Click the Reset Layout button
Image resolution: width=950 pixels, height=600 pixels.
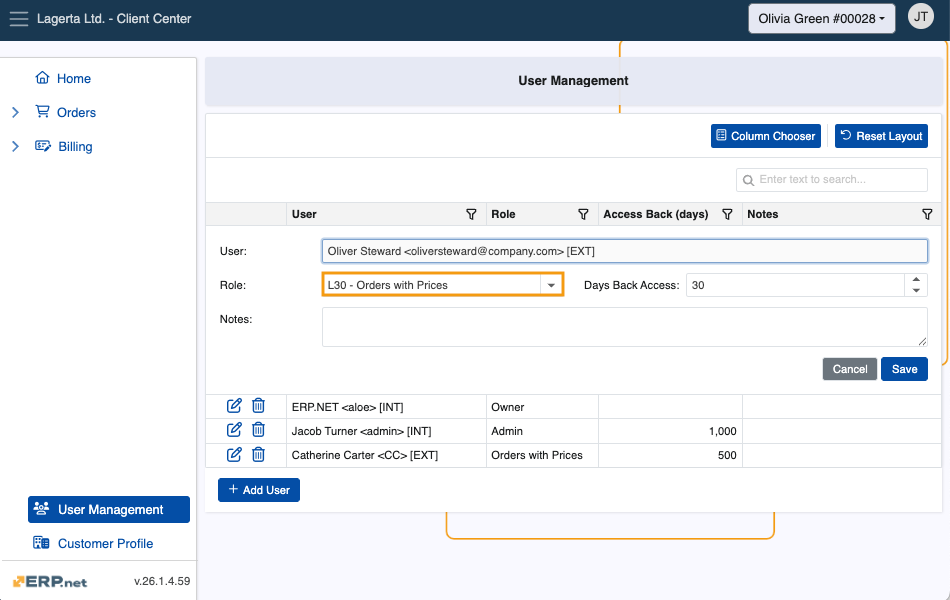[881, 136]
